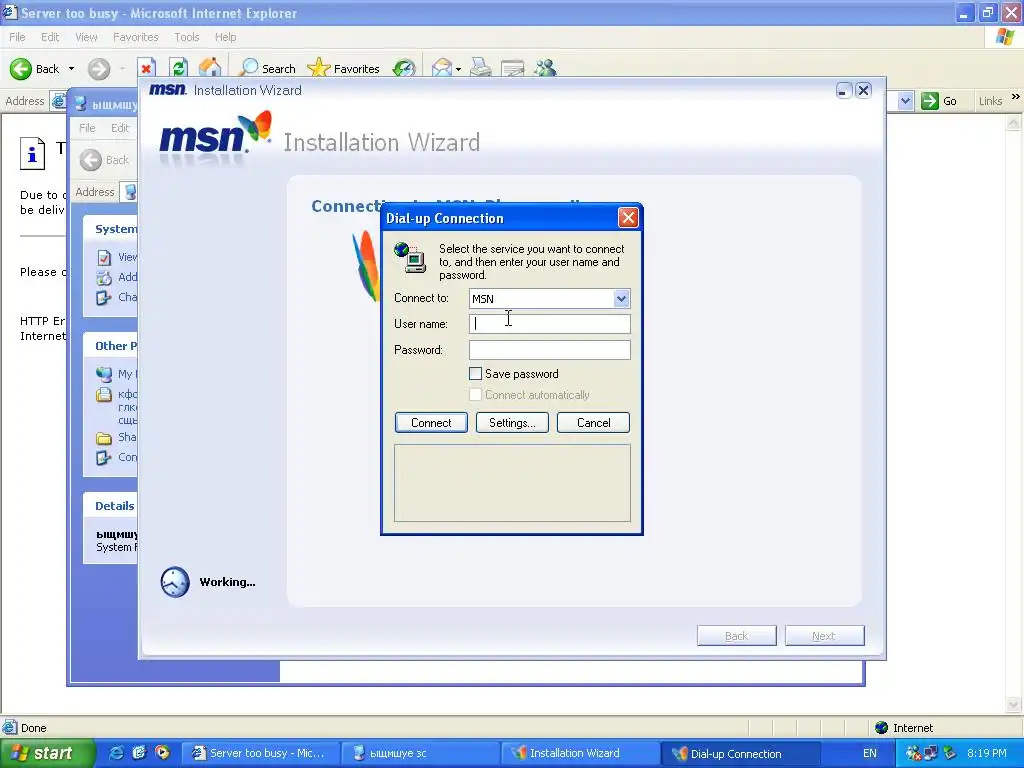
Task: Click the Messenger icon in IE toolbar
Action: [x=545, y=68]
